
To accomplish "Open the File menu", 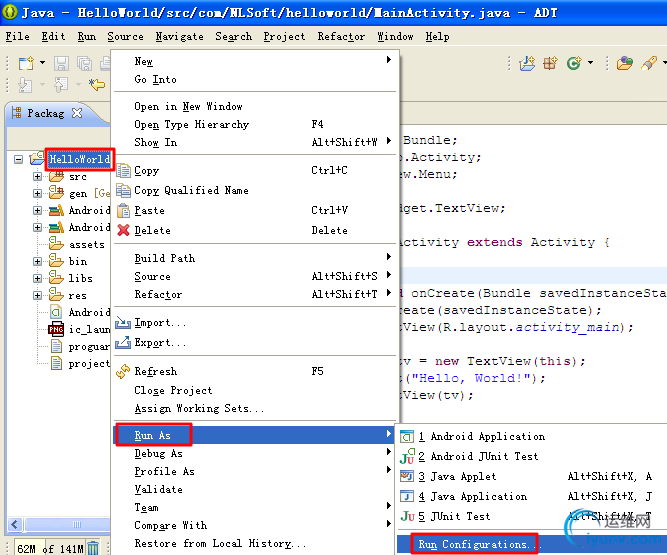I will 17,37.
